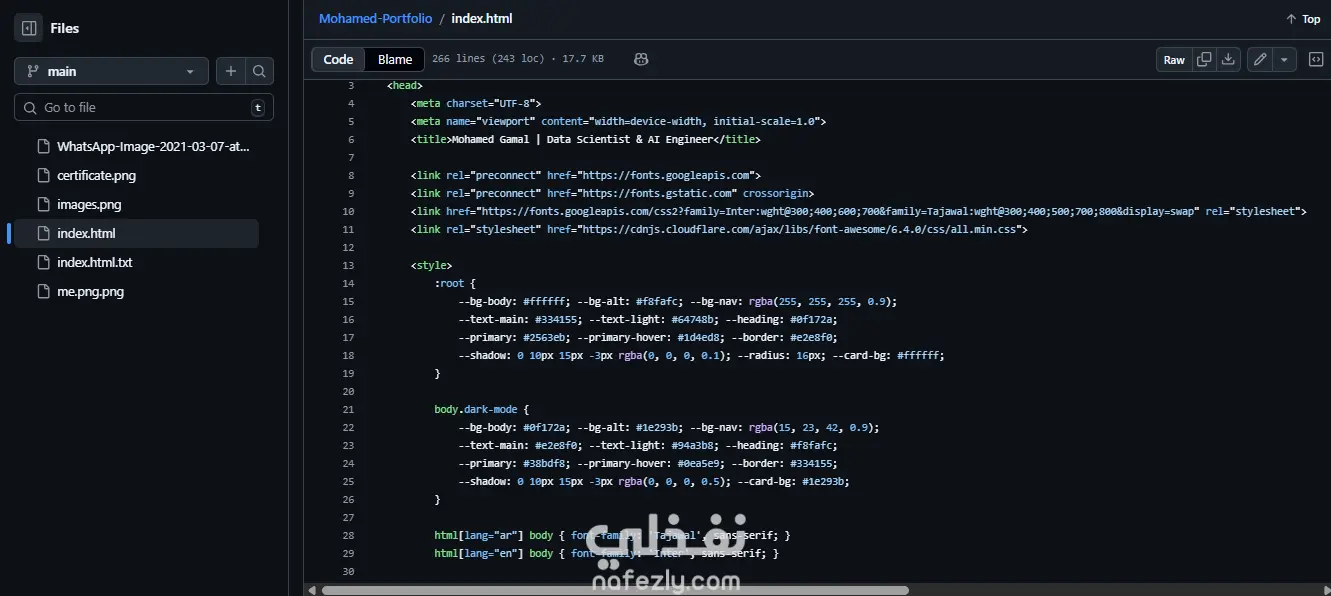The width and height of the screenshot is (1331, 596).
Task: Open the main branch dropdown
Action: tap(111, 71)
